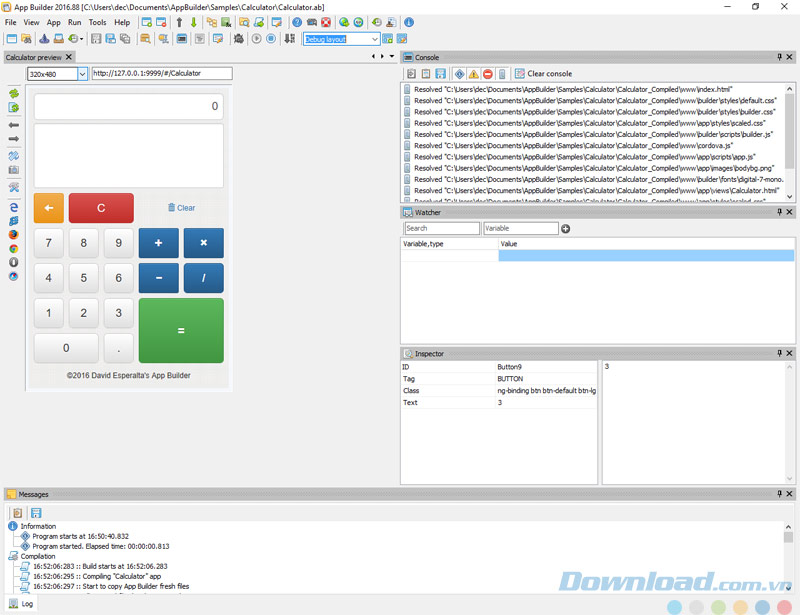Open preview in Firefox browser
The height and width of the screenshot is (615, 800).
pyautogui.click(x=14, y=234)
